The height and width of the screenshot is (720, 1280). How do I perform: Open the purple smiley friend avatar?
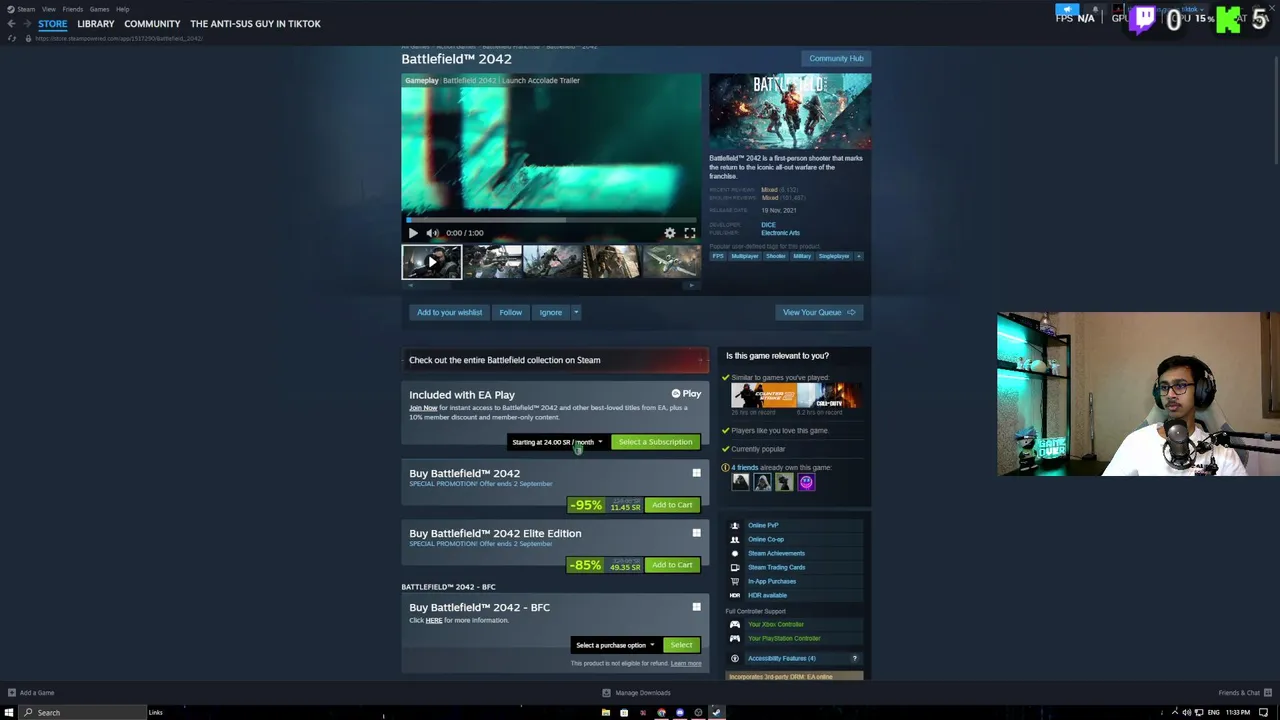[x=806, y=483]
